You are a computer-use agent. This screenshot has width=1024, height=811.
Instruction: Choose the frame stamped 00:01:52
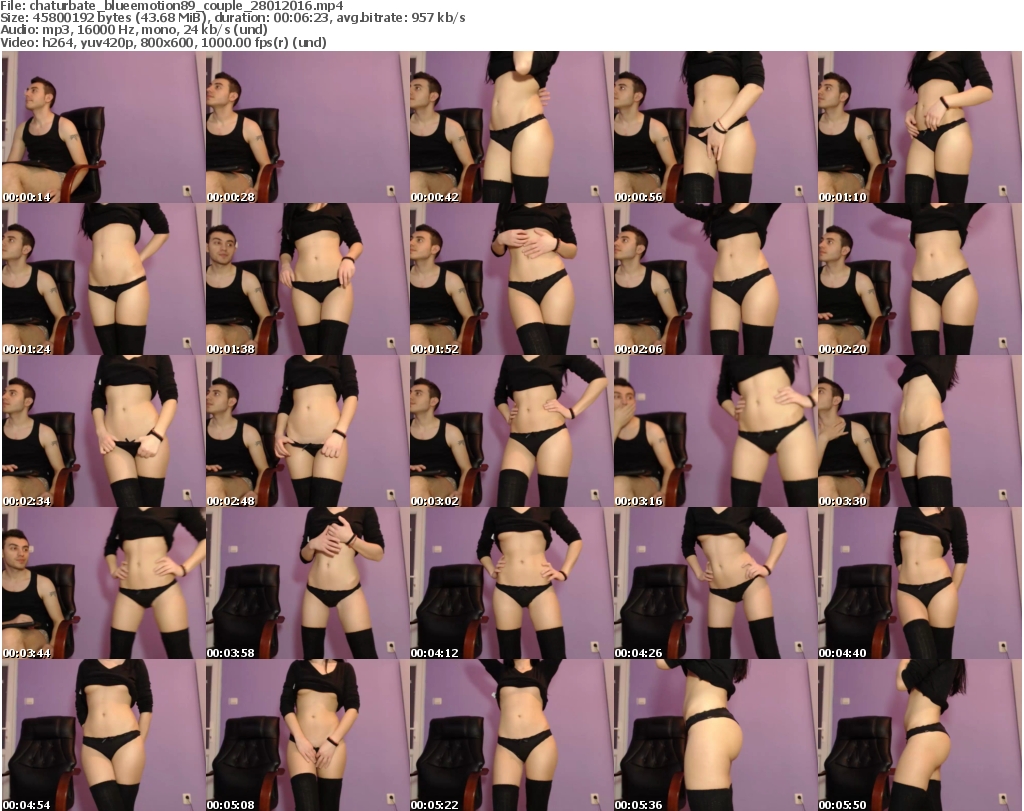(x=511, y=279)
